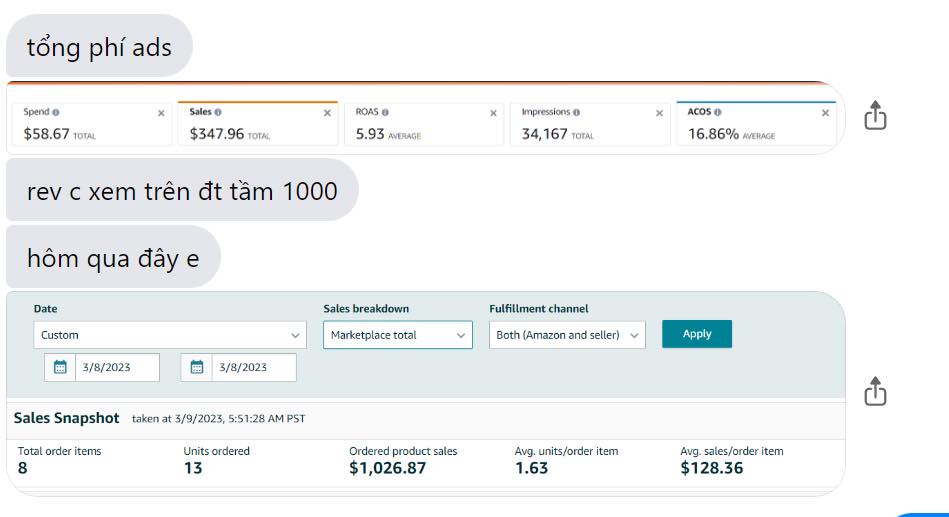Close the ROAS metric card
Image resolution: width=949 pixels, height=517 pixels.
click(x=493, y=113)
